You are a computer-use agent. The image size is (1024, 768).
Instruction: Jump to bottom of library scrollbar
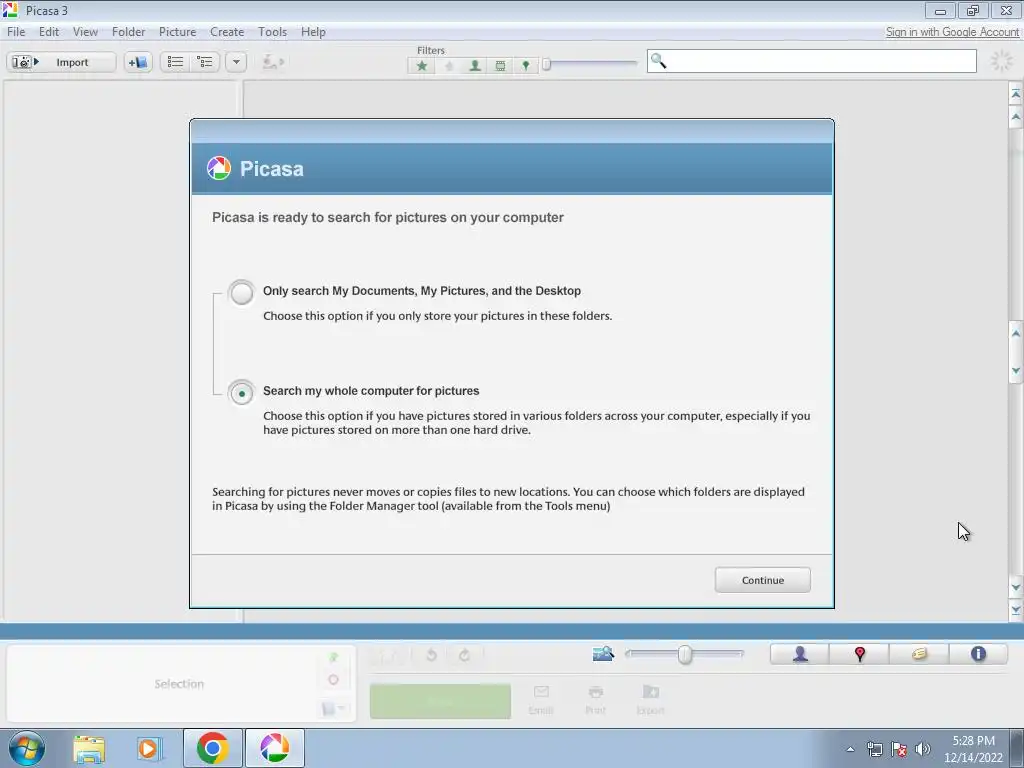tap(1016, 611)
